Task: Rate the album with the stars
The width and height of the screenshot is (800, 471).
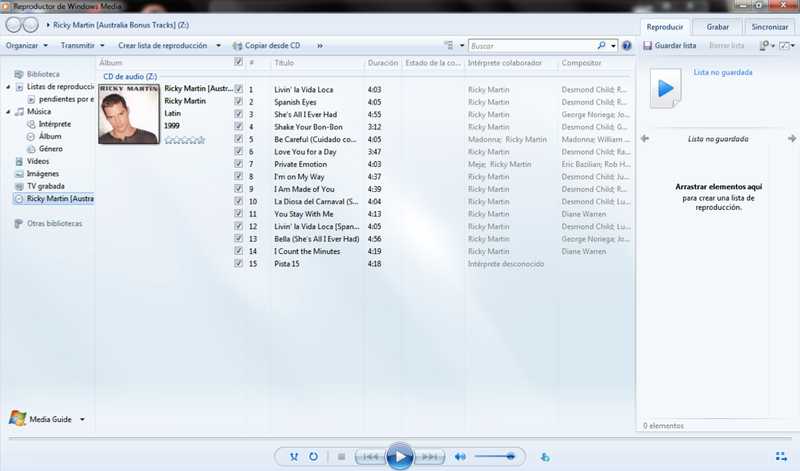Action: [x=185, y=139]
